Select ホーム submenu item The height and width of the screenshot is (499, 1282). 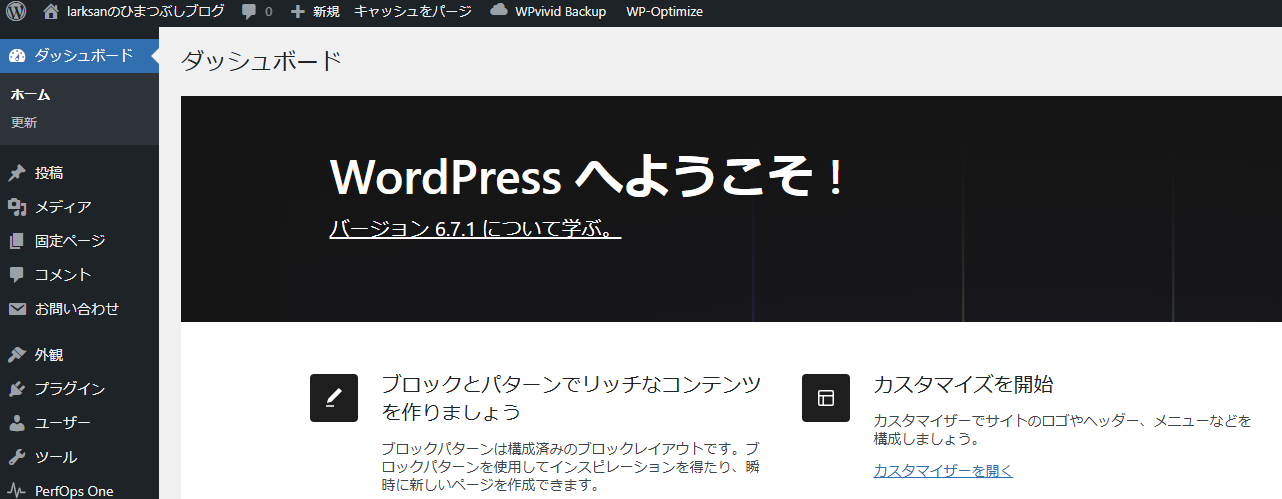point(31,95)
